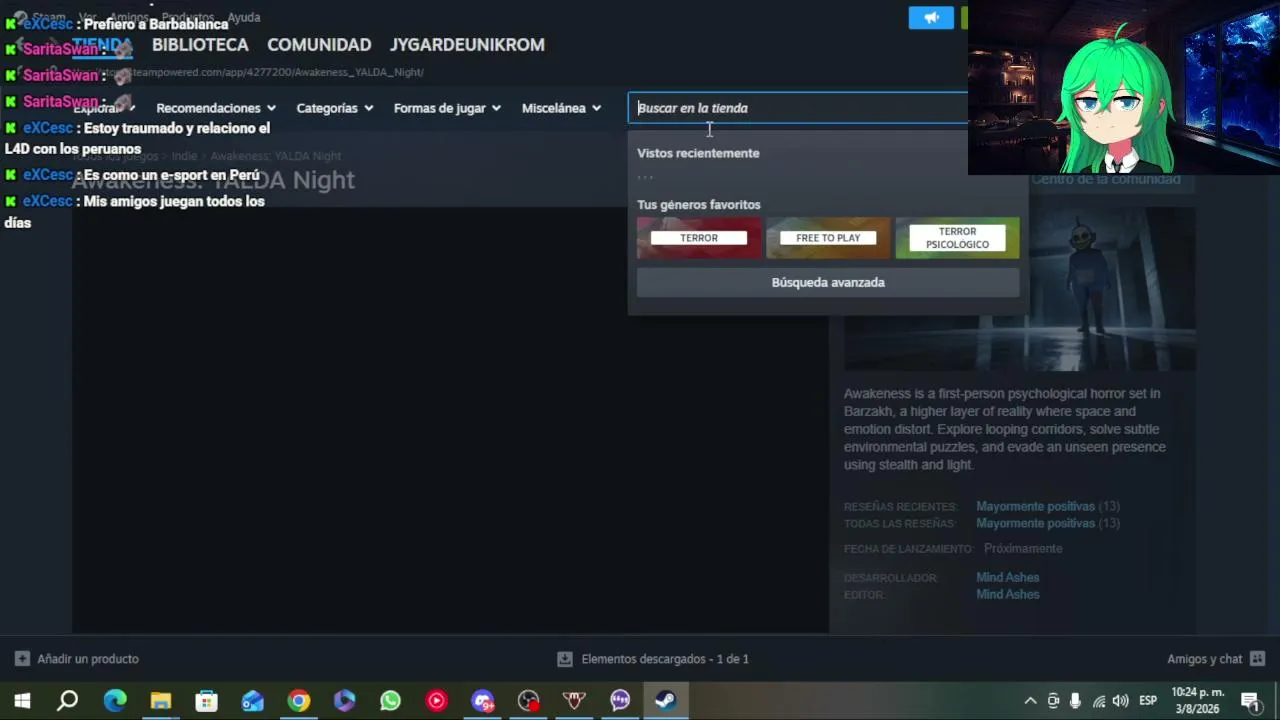Screen dimensions: 1280x720
Task: Open YouTube Music from the taskbar
Action: click(437, 700)
